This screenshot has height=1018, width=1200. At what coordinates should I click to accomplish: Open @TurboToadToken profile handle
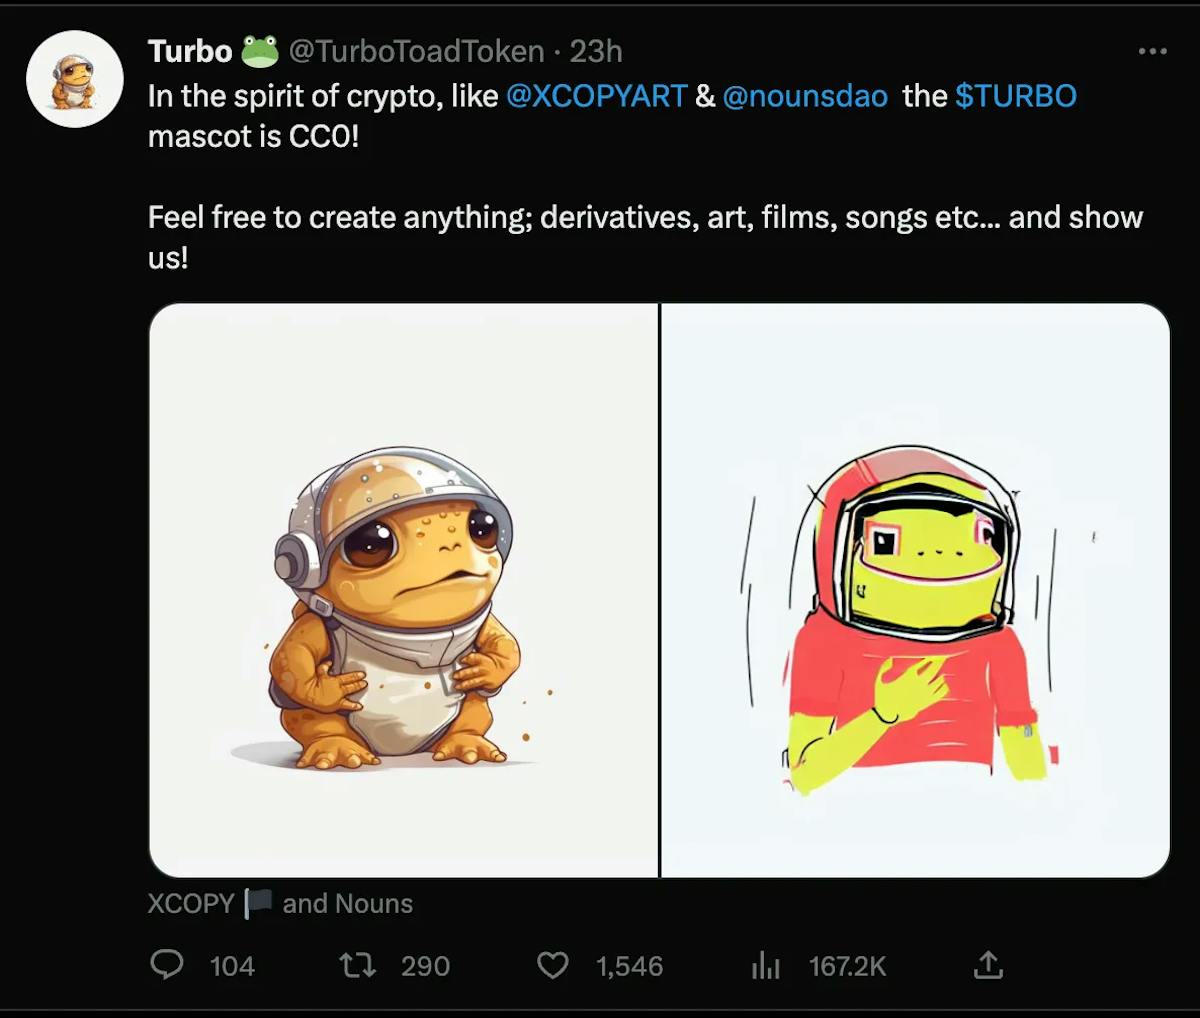415,49
